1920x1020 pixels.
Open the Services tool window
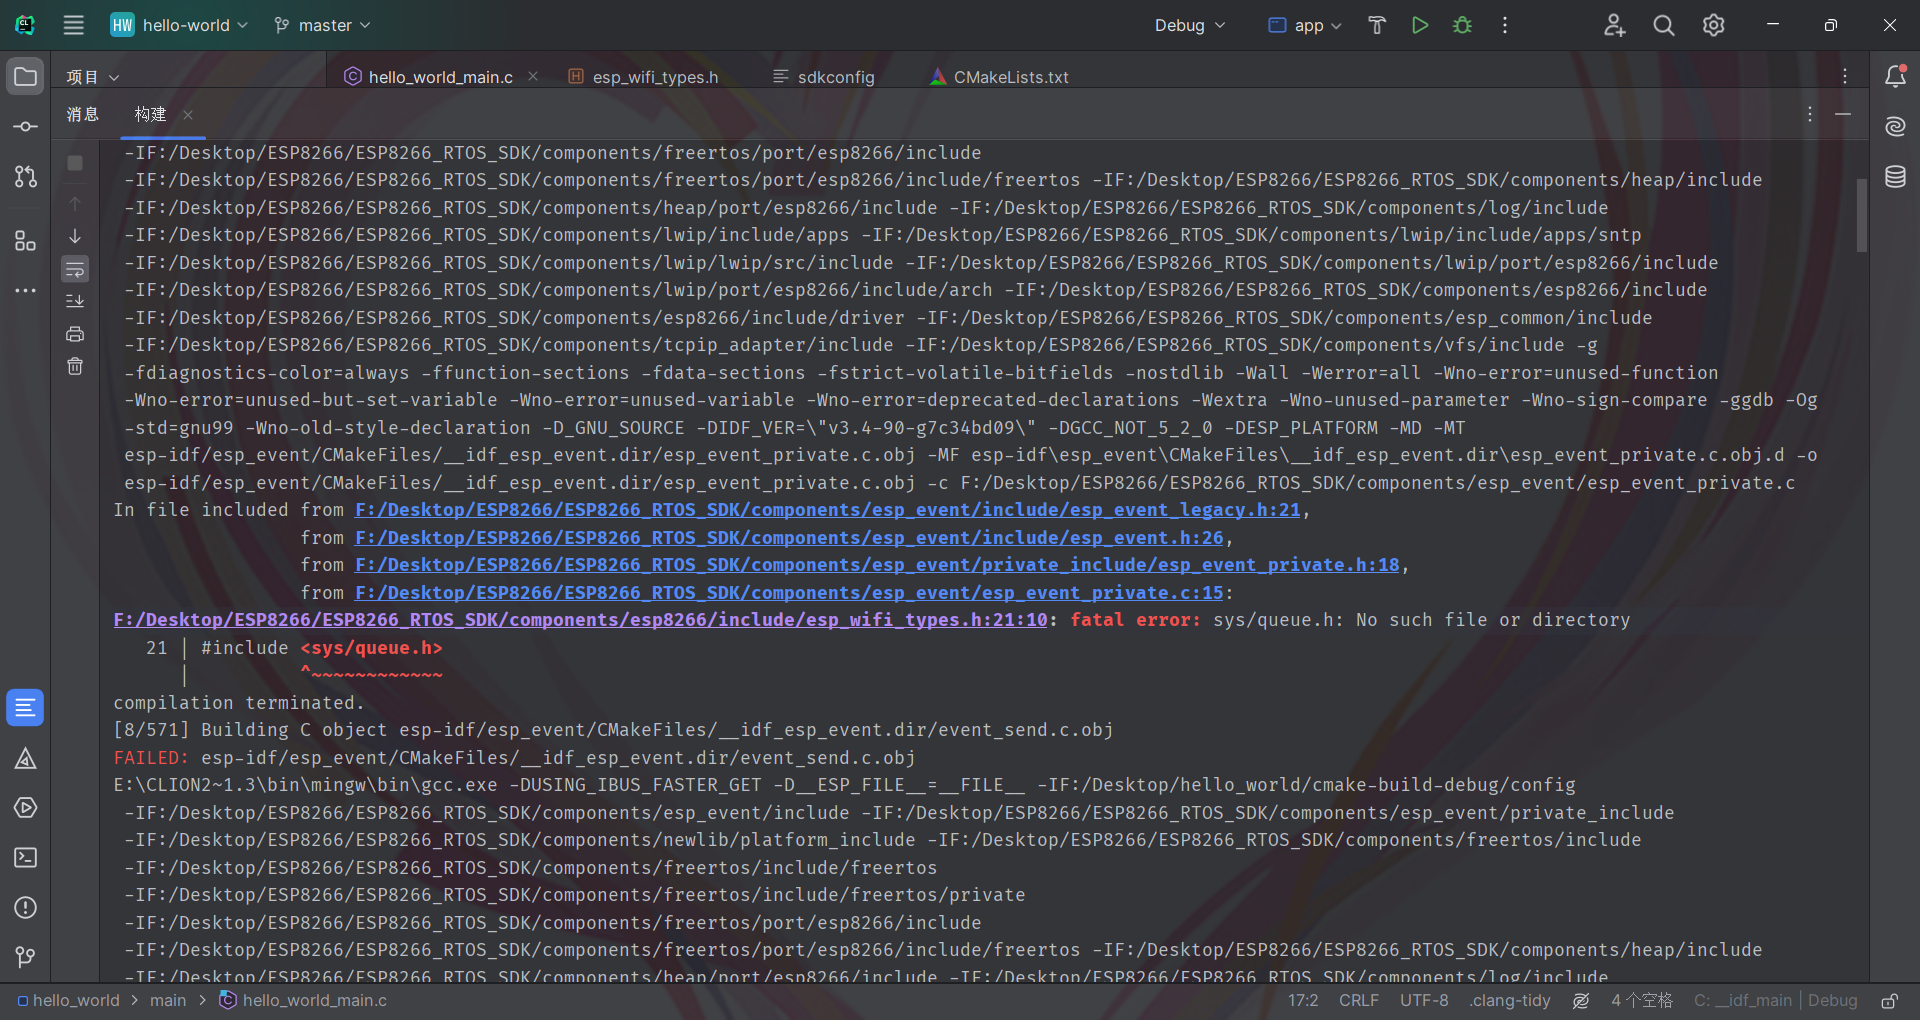tap(25, 808)
